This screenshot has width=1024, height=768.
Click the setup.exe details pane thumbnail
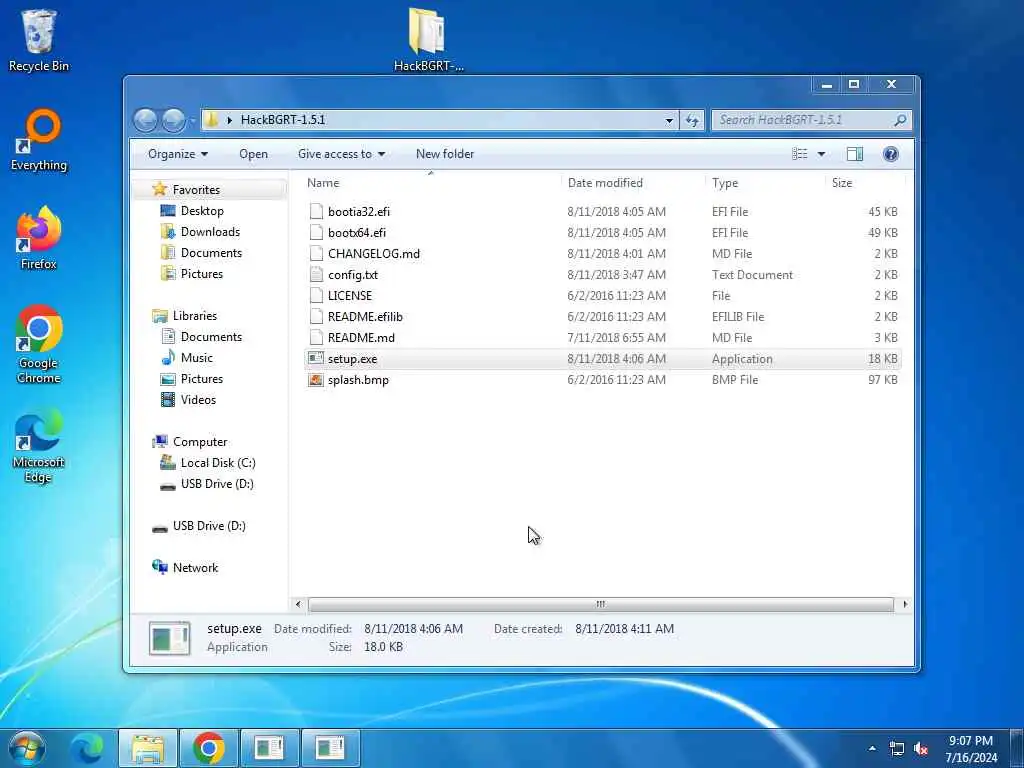pos(169,637)
